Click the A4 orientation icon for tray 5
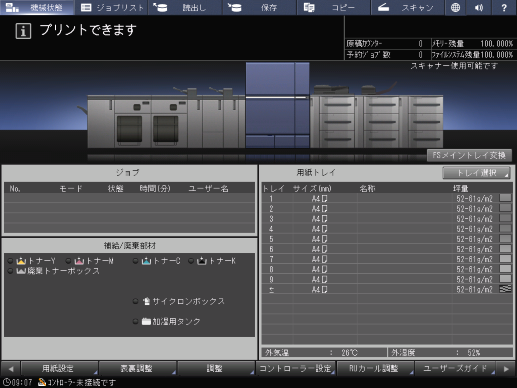Screen dimensions: 517x388 tap(324, 239)
